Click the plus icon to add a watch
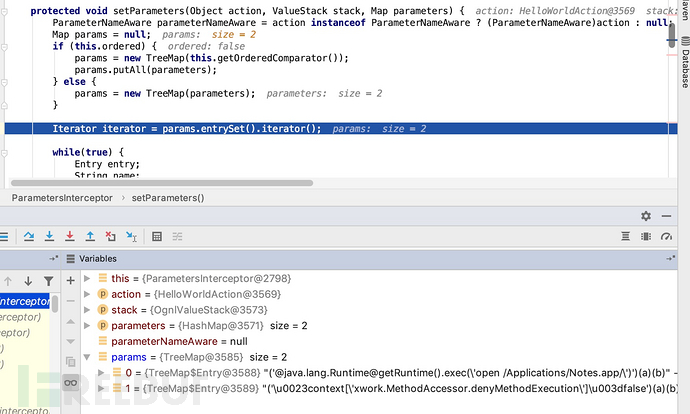This screenshot has height=414, width=690. coord(70,283)
